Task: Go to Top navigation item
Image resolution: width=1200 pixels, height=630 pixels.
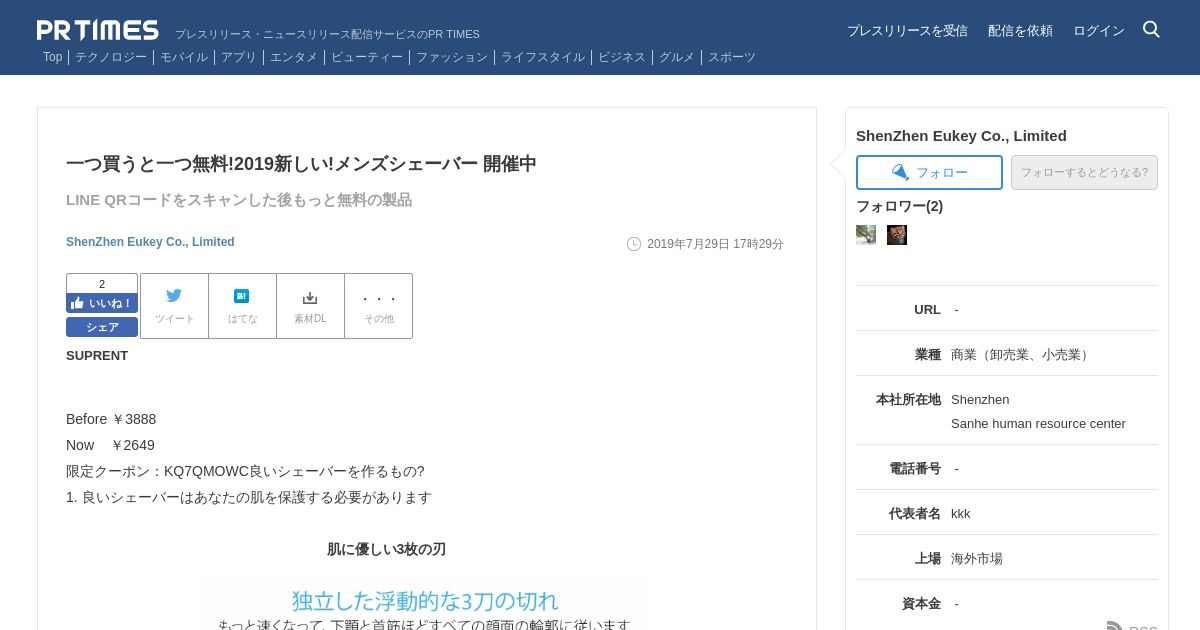Action: 52,57
